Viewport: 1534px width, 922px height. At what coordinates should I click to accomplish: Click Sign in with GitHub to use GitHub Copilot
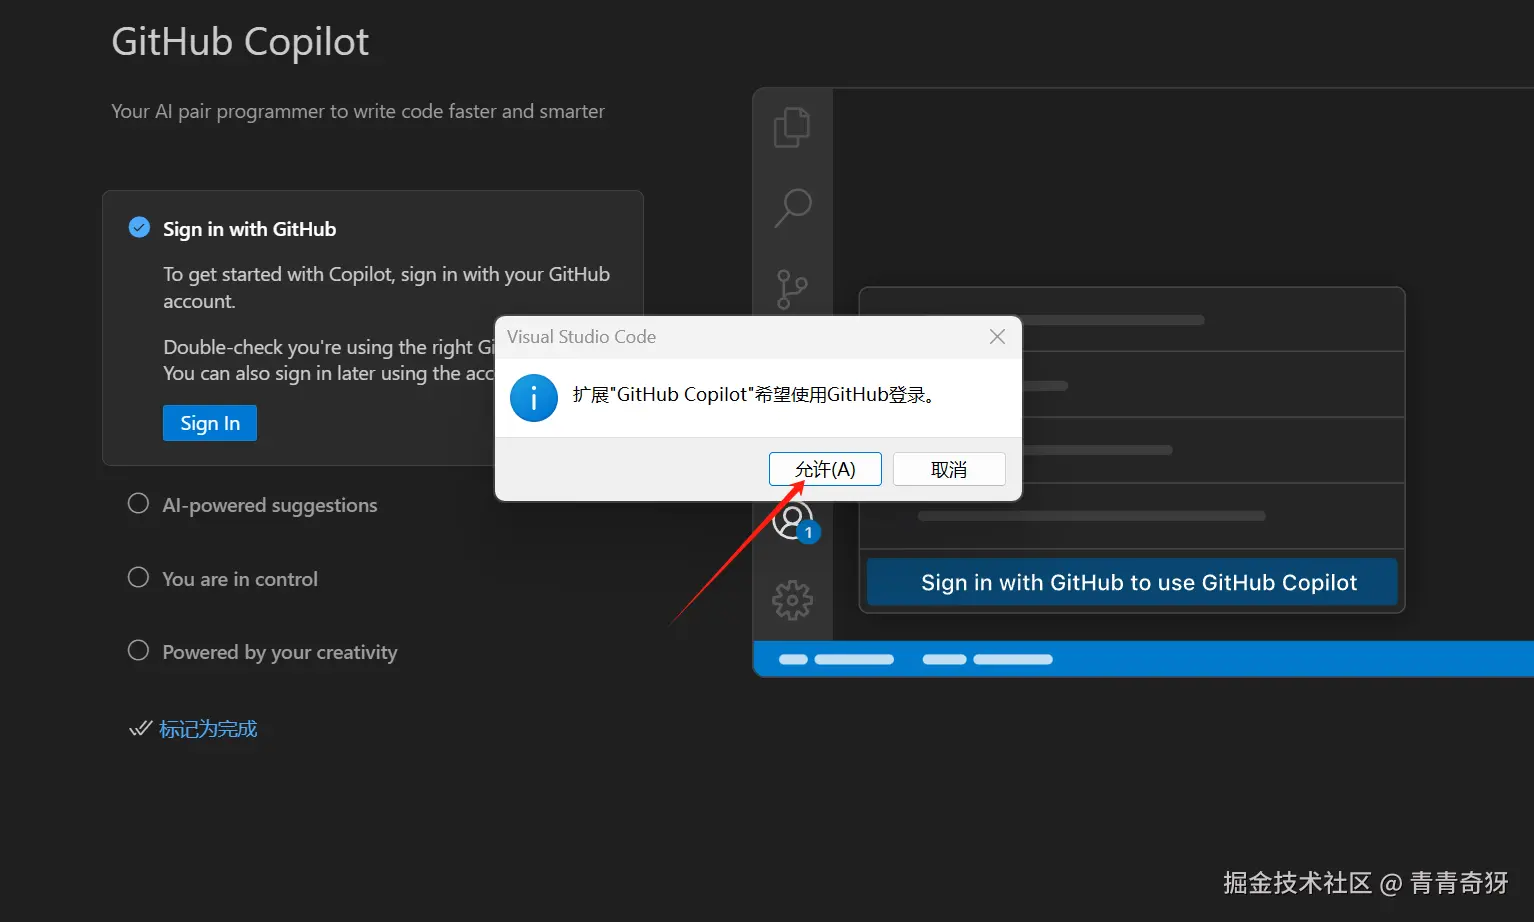pyautogui.click(x=1132, y=582)
